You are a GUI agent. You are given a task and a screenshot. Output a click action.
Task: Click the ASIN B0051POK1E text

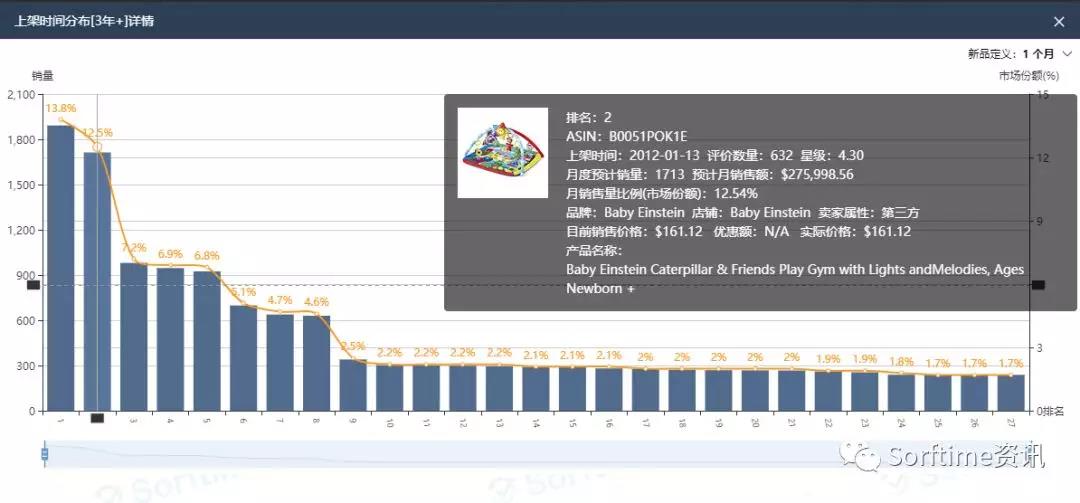click(x=627, y=136)
